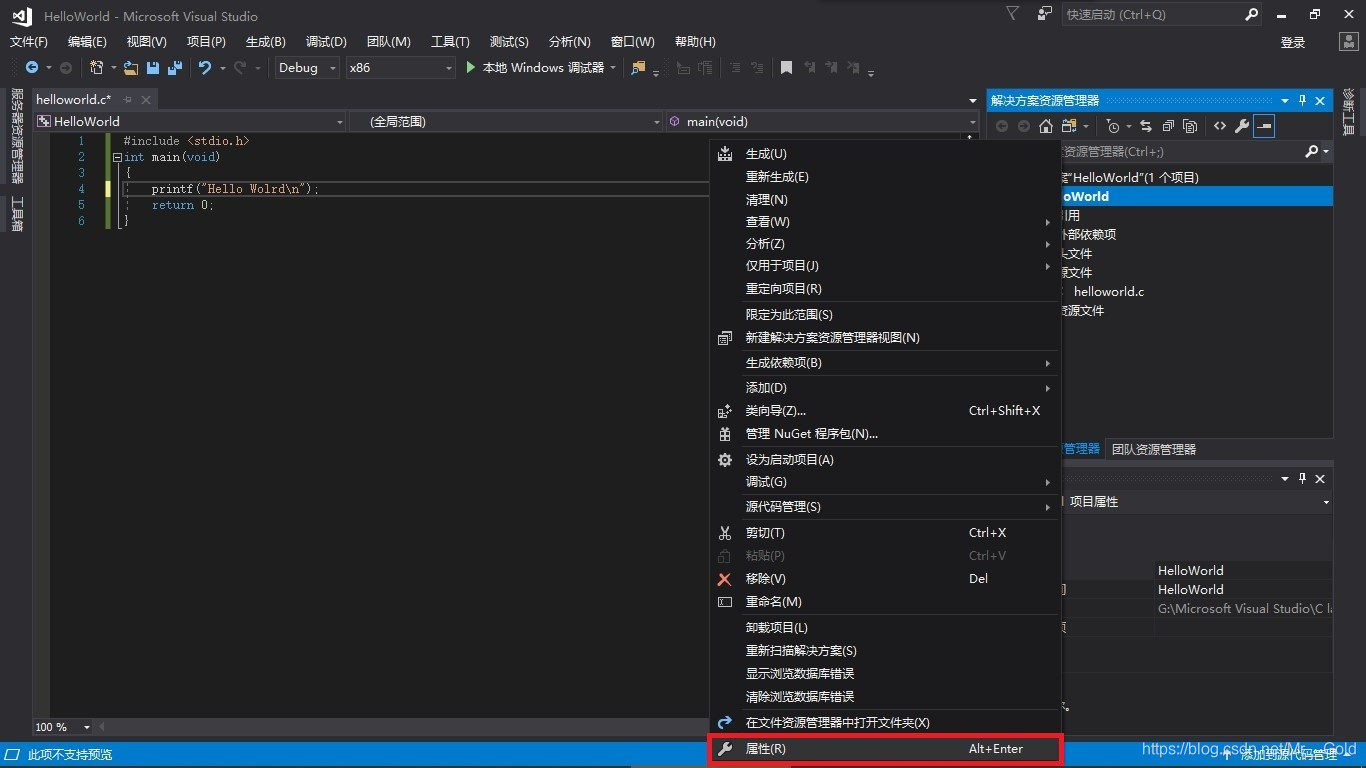This screenshot has height=768, width=1366.
Task: Open the main(void) member dropdown
Action: (x=822, y=121)
